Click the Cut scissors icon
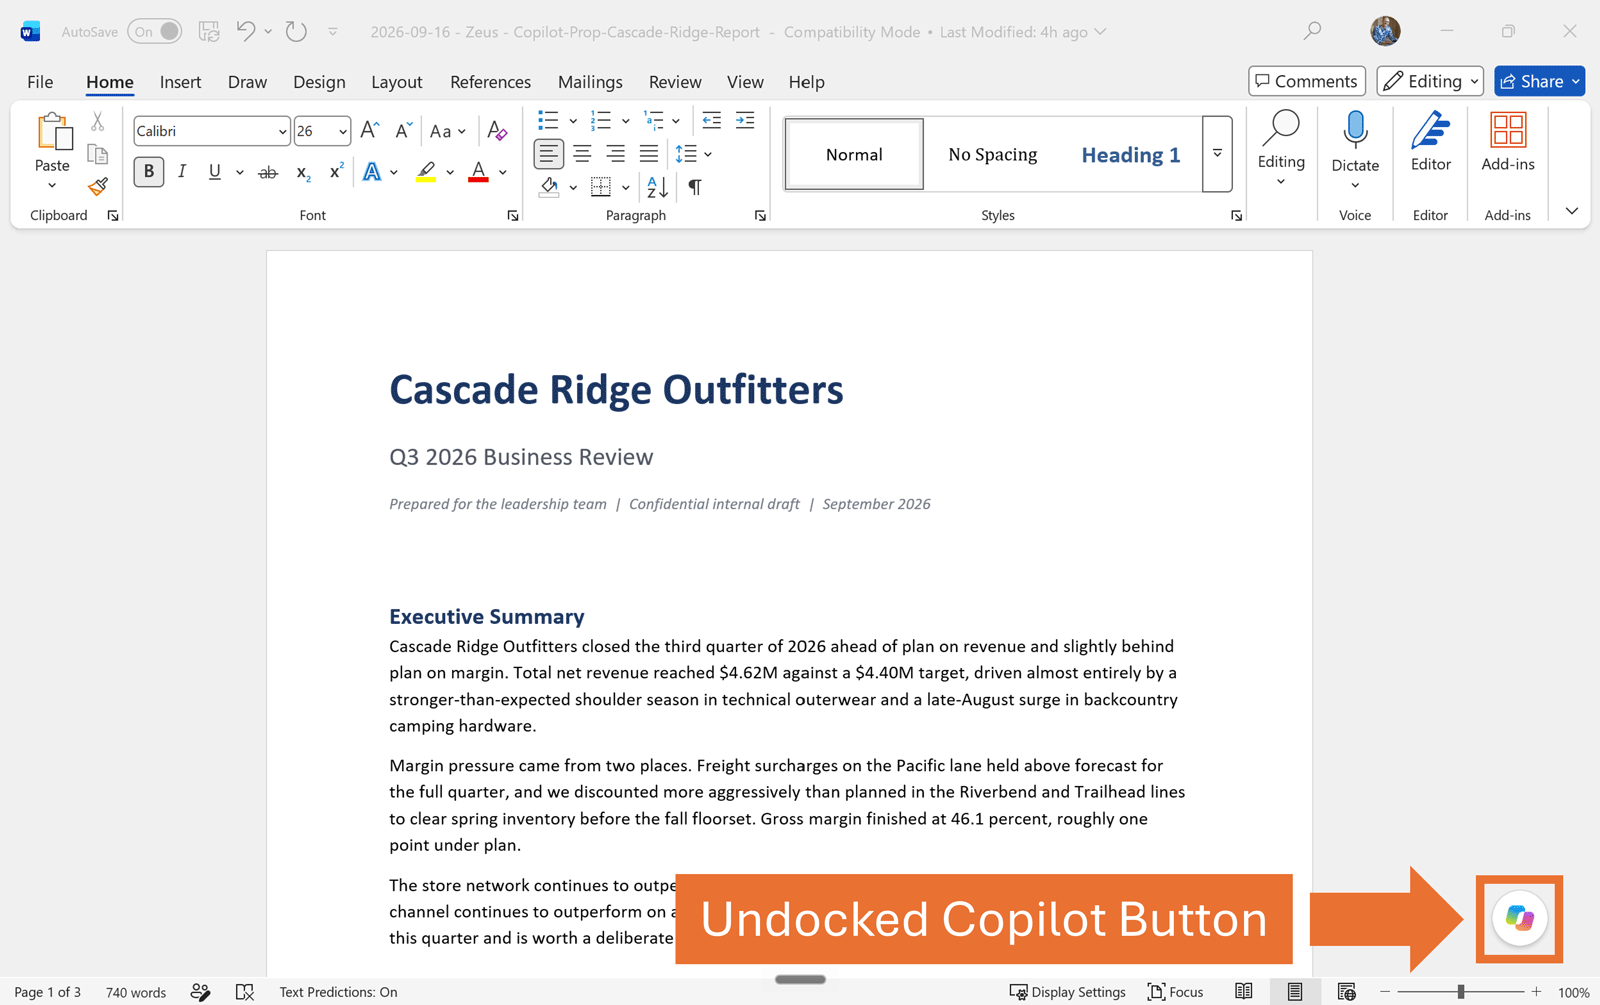Screen dimensions: 1600x1005 97,122
